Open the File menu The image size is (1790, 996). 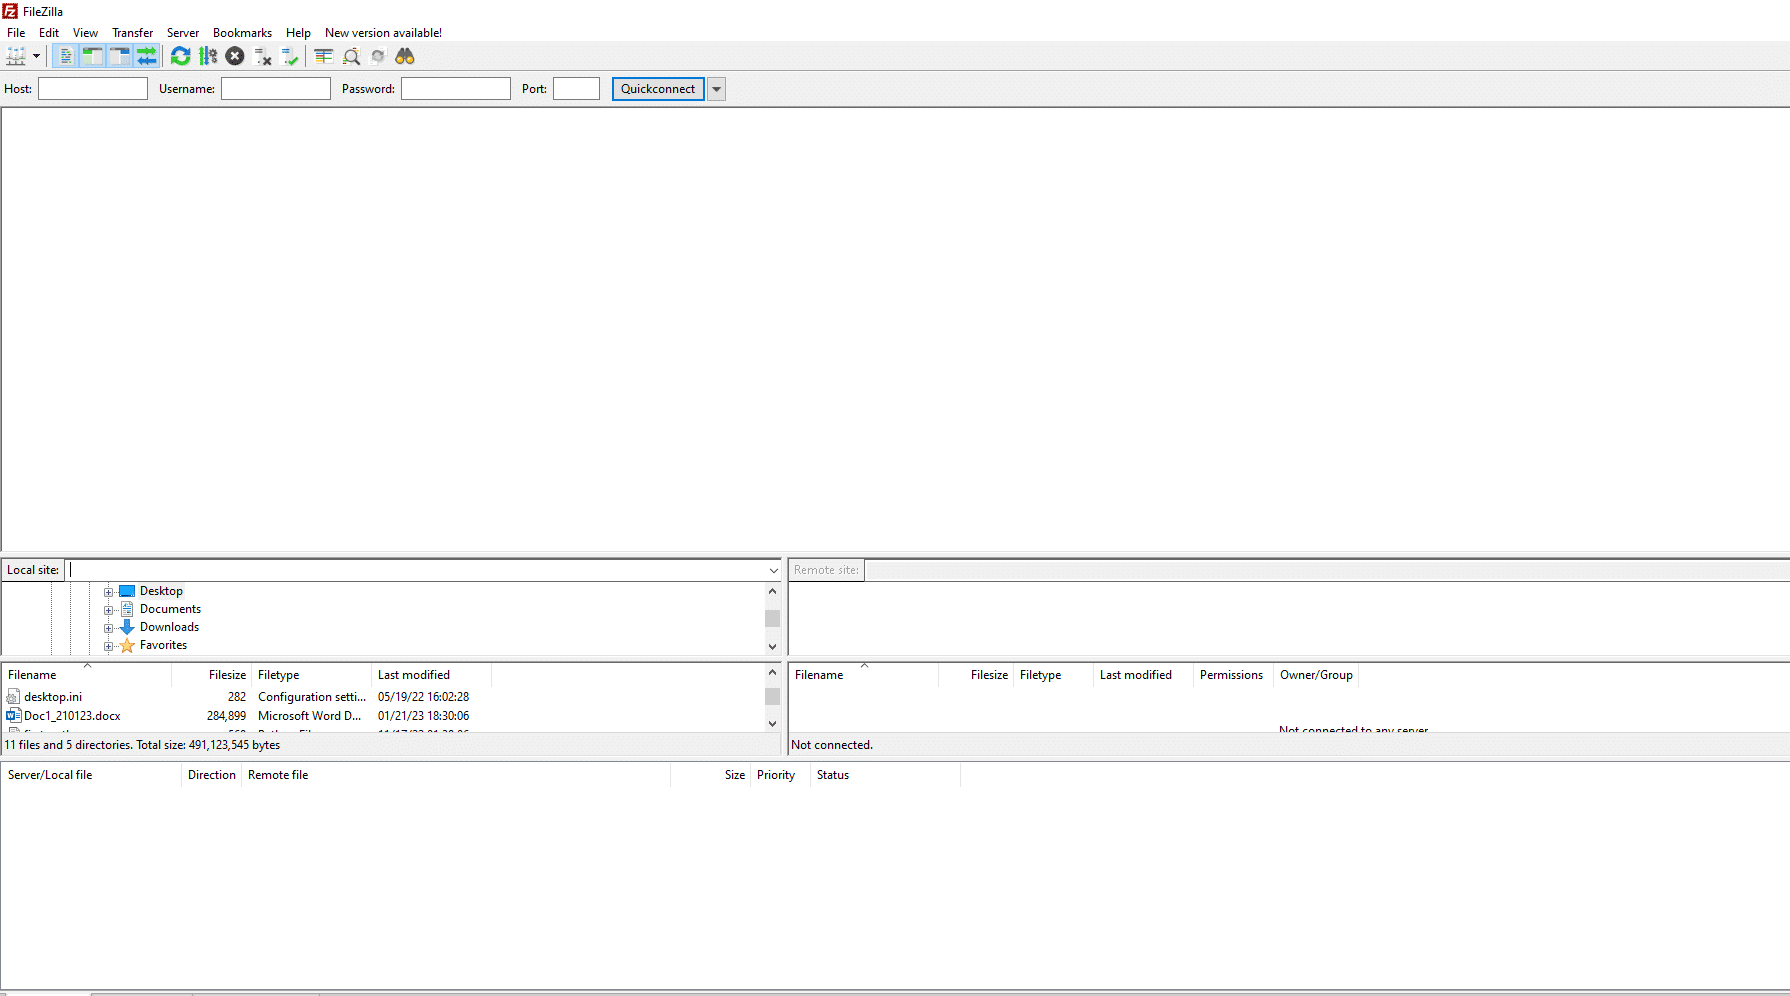tap(16, 32)
